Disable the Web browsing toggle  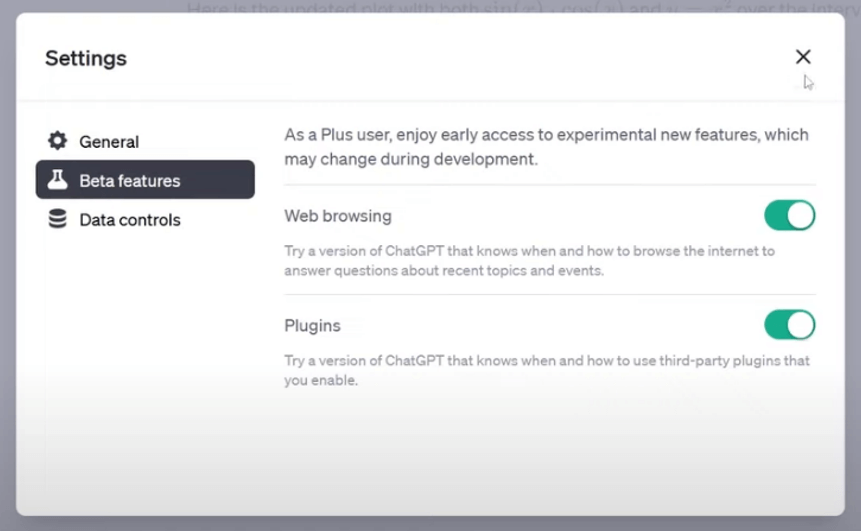pos(789,215)
